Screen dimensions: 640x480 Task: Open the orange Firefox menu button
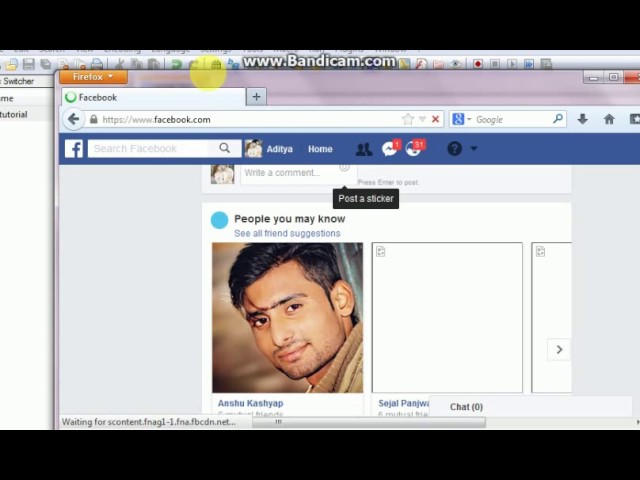93,77
